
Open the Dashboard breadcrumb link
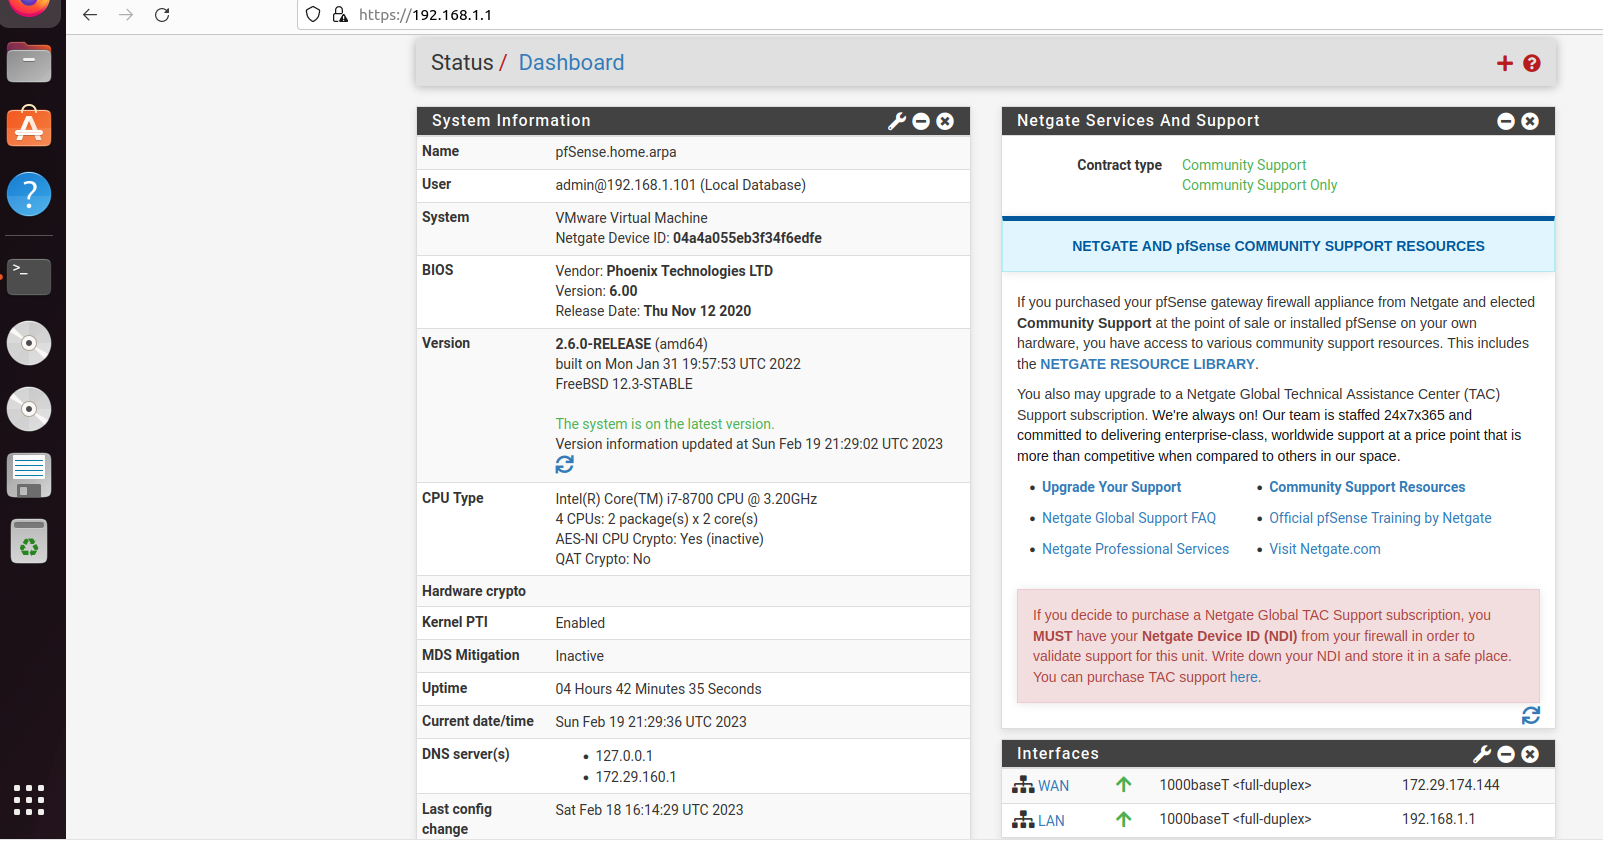click(571, 63)
